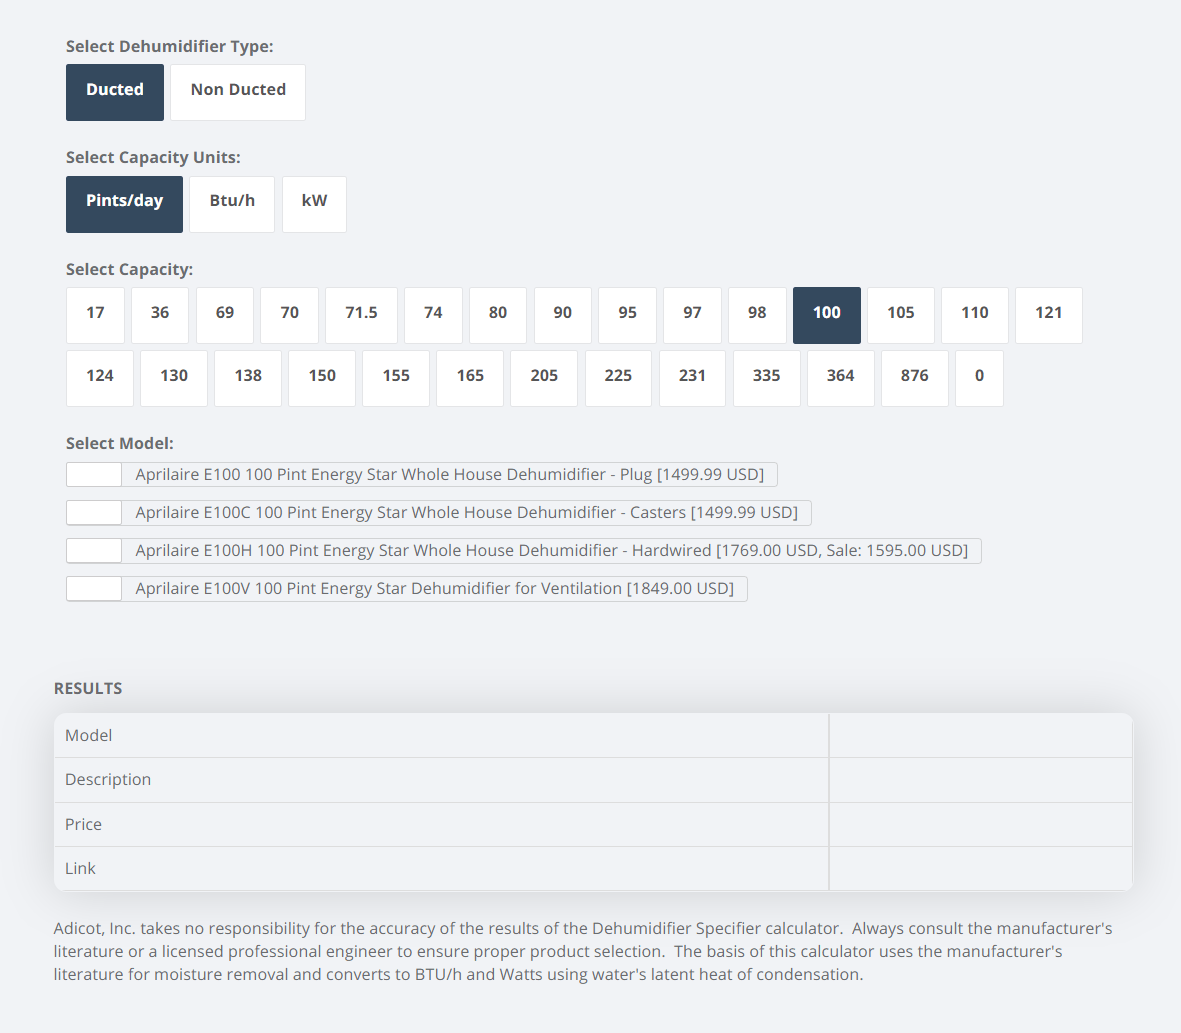1181x1033 pixels.
Task: Select capacity 71.5
Action: click(x=361, y=315)
